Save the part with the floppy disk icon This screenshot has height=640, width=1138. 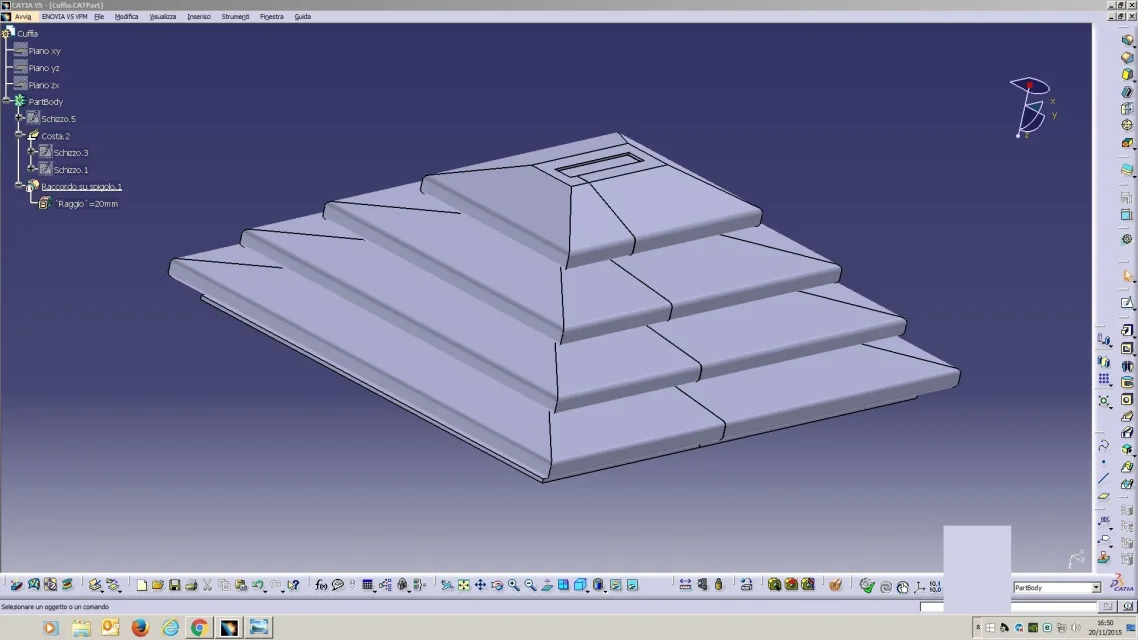[x=174, y=585]
